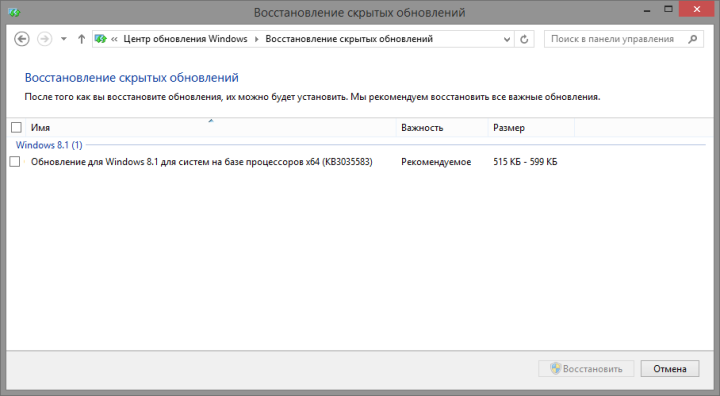Go up one level with the Up arrow

pyautogui.click(x=81, y=39)
